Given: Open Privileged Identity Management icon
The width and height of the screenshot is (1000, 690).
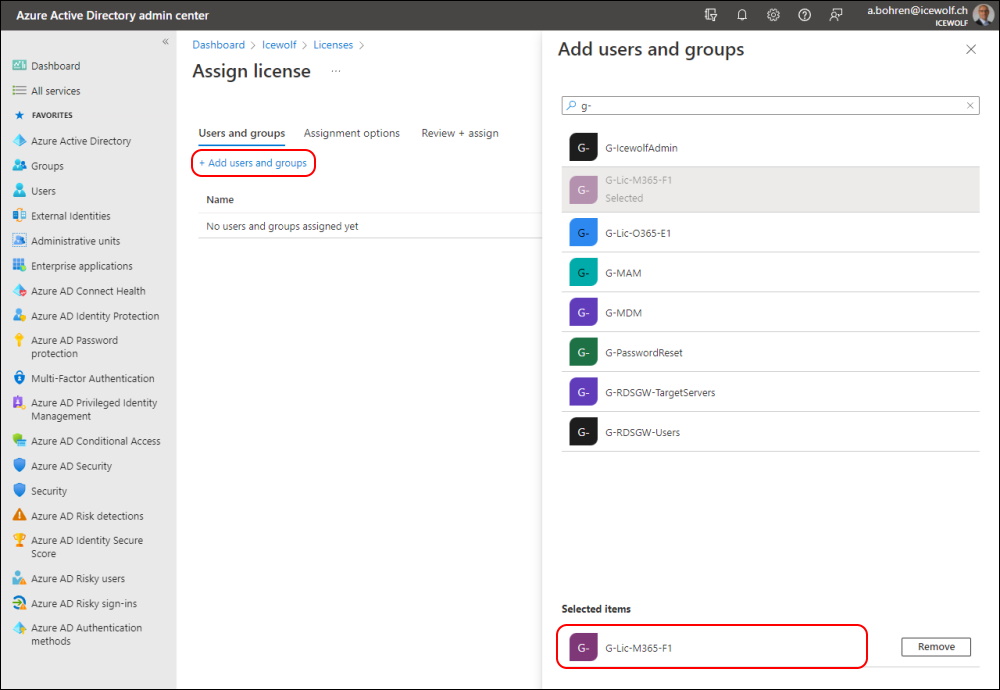Looking at the screenshot, I should click(x=20, y=403).
